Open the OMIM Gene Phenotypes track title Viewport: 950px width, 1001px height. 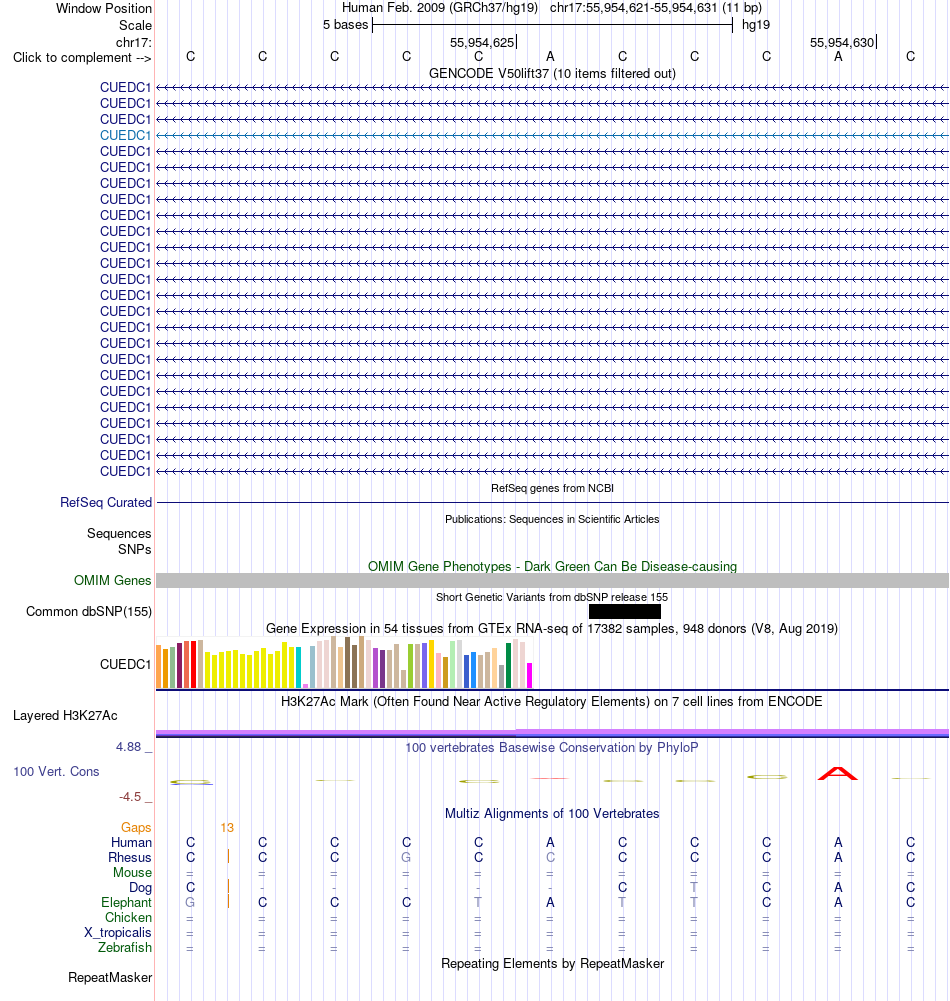(x=552, y=566)
